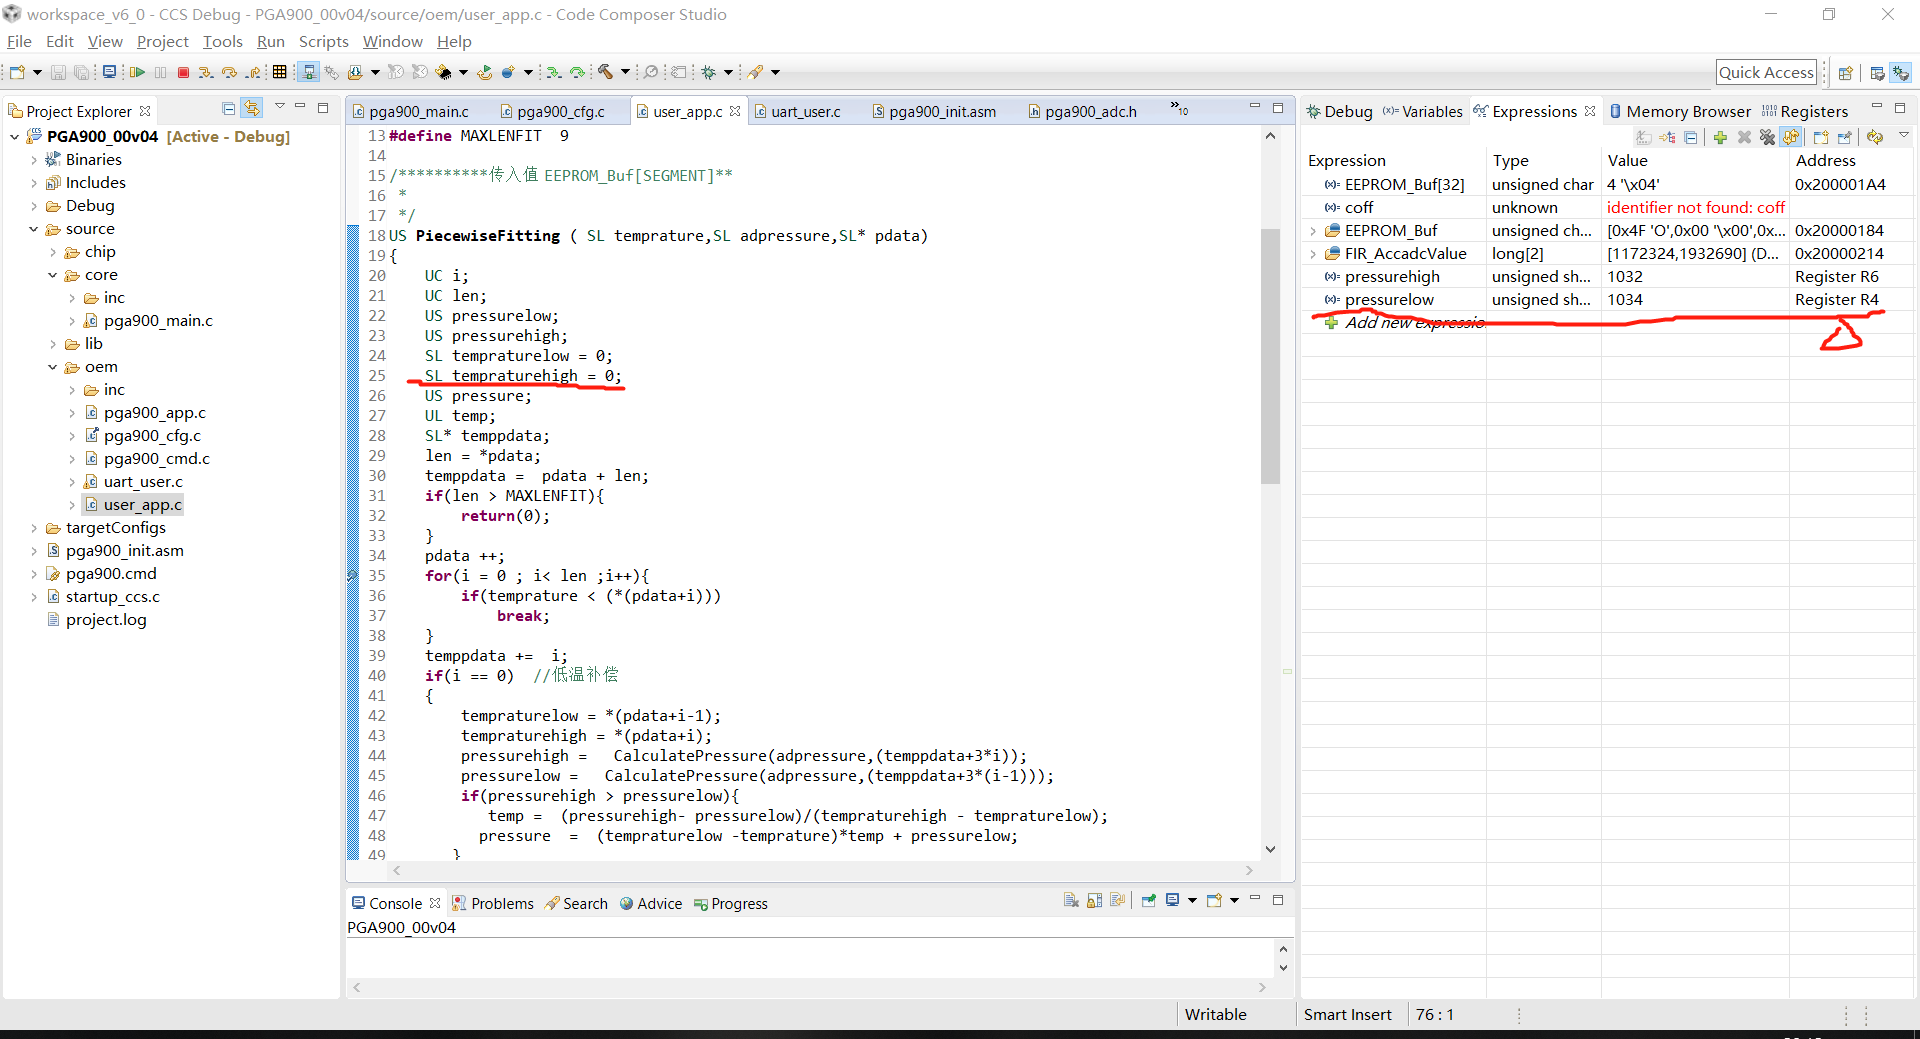The width and height of the screenshot is (1920, 1039).
Task: Click the hammer Build icon
Action: click(605, 72)
